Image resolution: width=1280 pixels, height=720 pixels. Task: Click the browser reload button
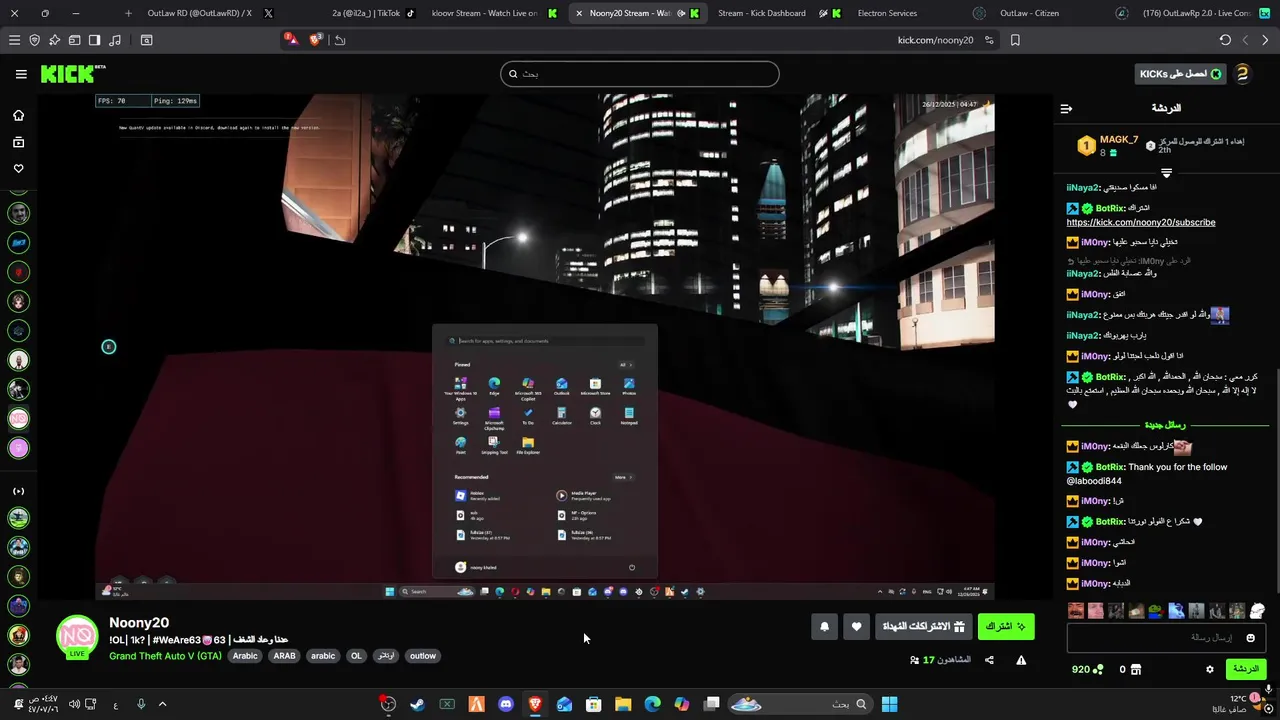coord(1225,40)
